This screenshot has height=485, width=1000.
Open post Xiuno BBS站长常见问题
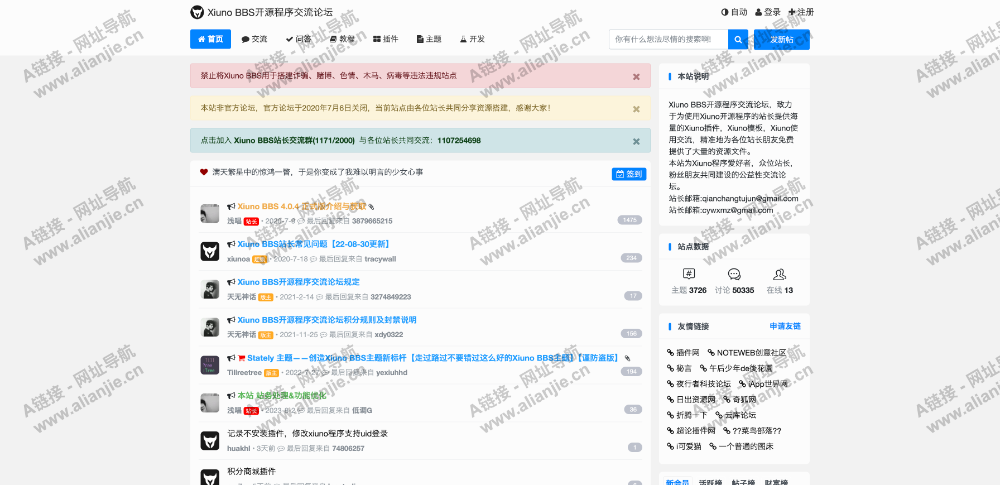[313, 244]
